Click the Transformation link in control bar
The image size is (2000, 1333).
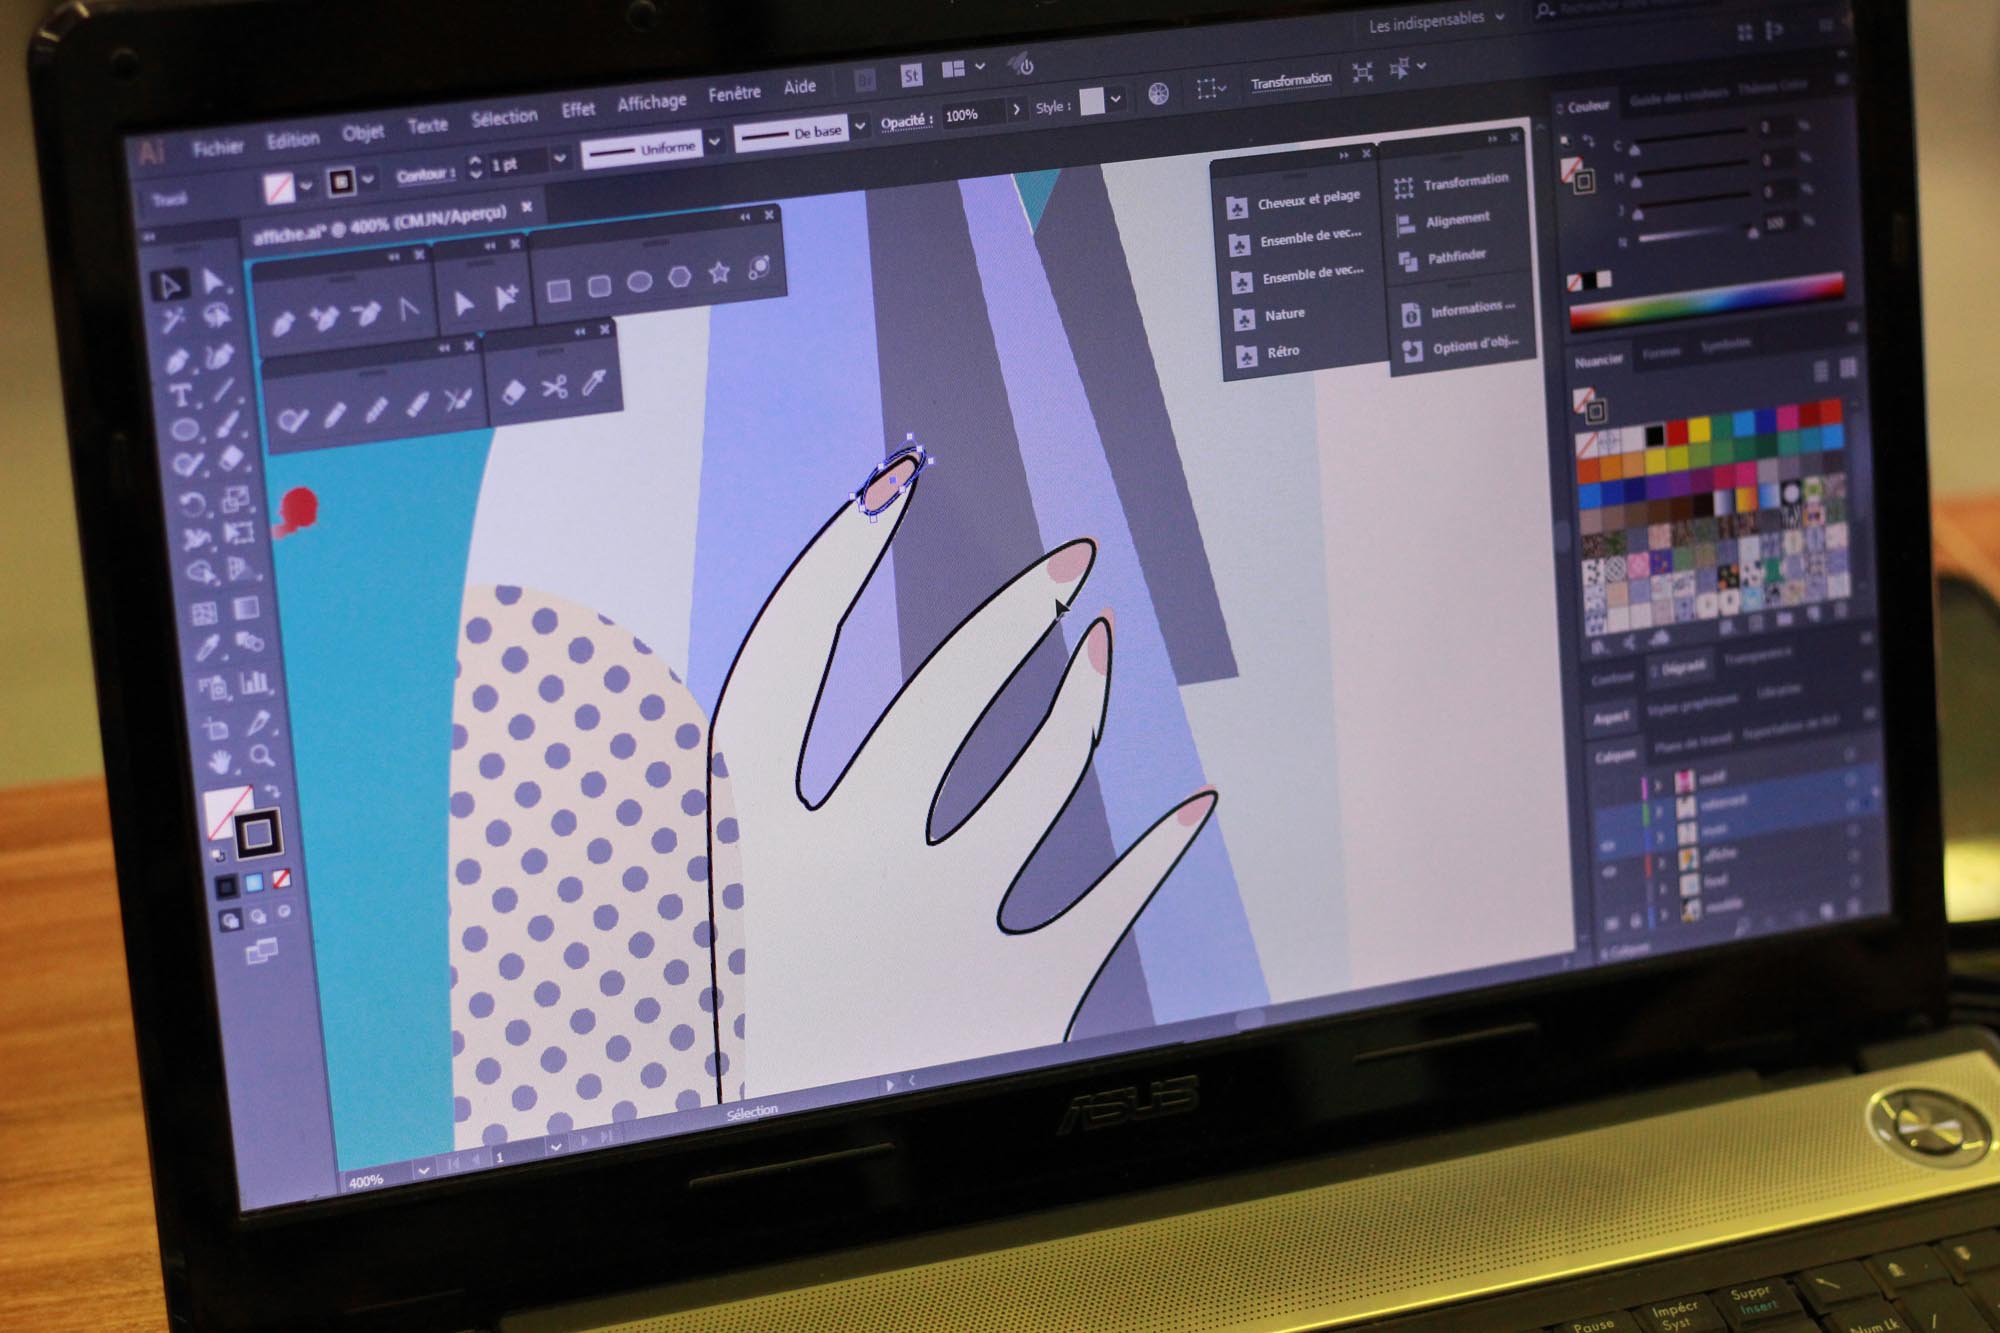tap(1291, 80)
